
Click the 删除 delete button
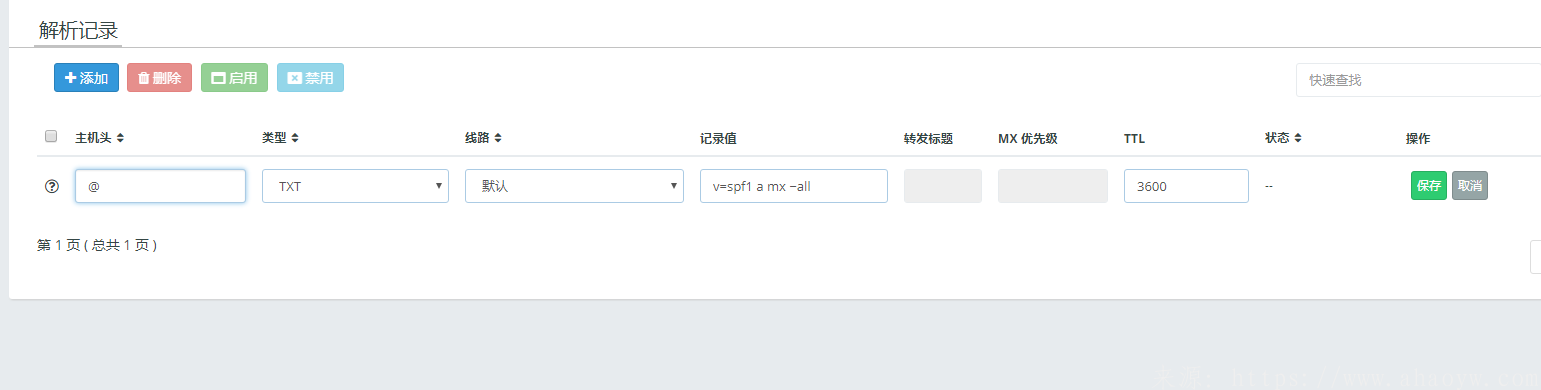[159, 78]
